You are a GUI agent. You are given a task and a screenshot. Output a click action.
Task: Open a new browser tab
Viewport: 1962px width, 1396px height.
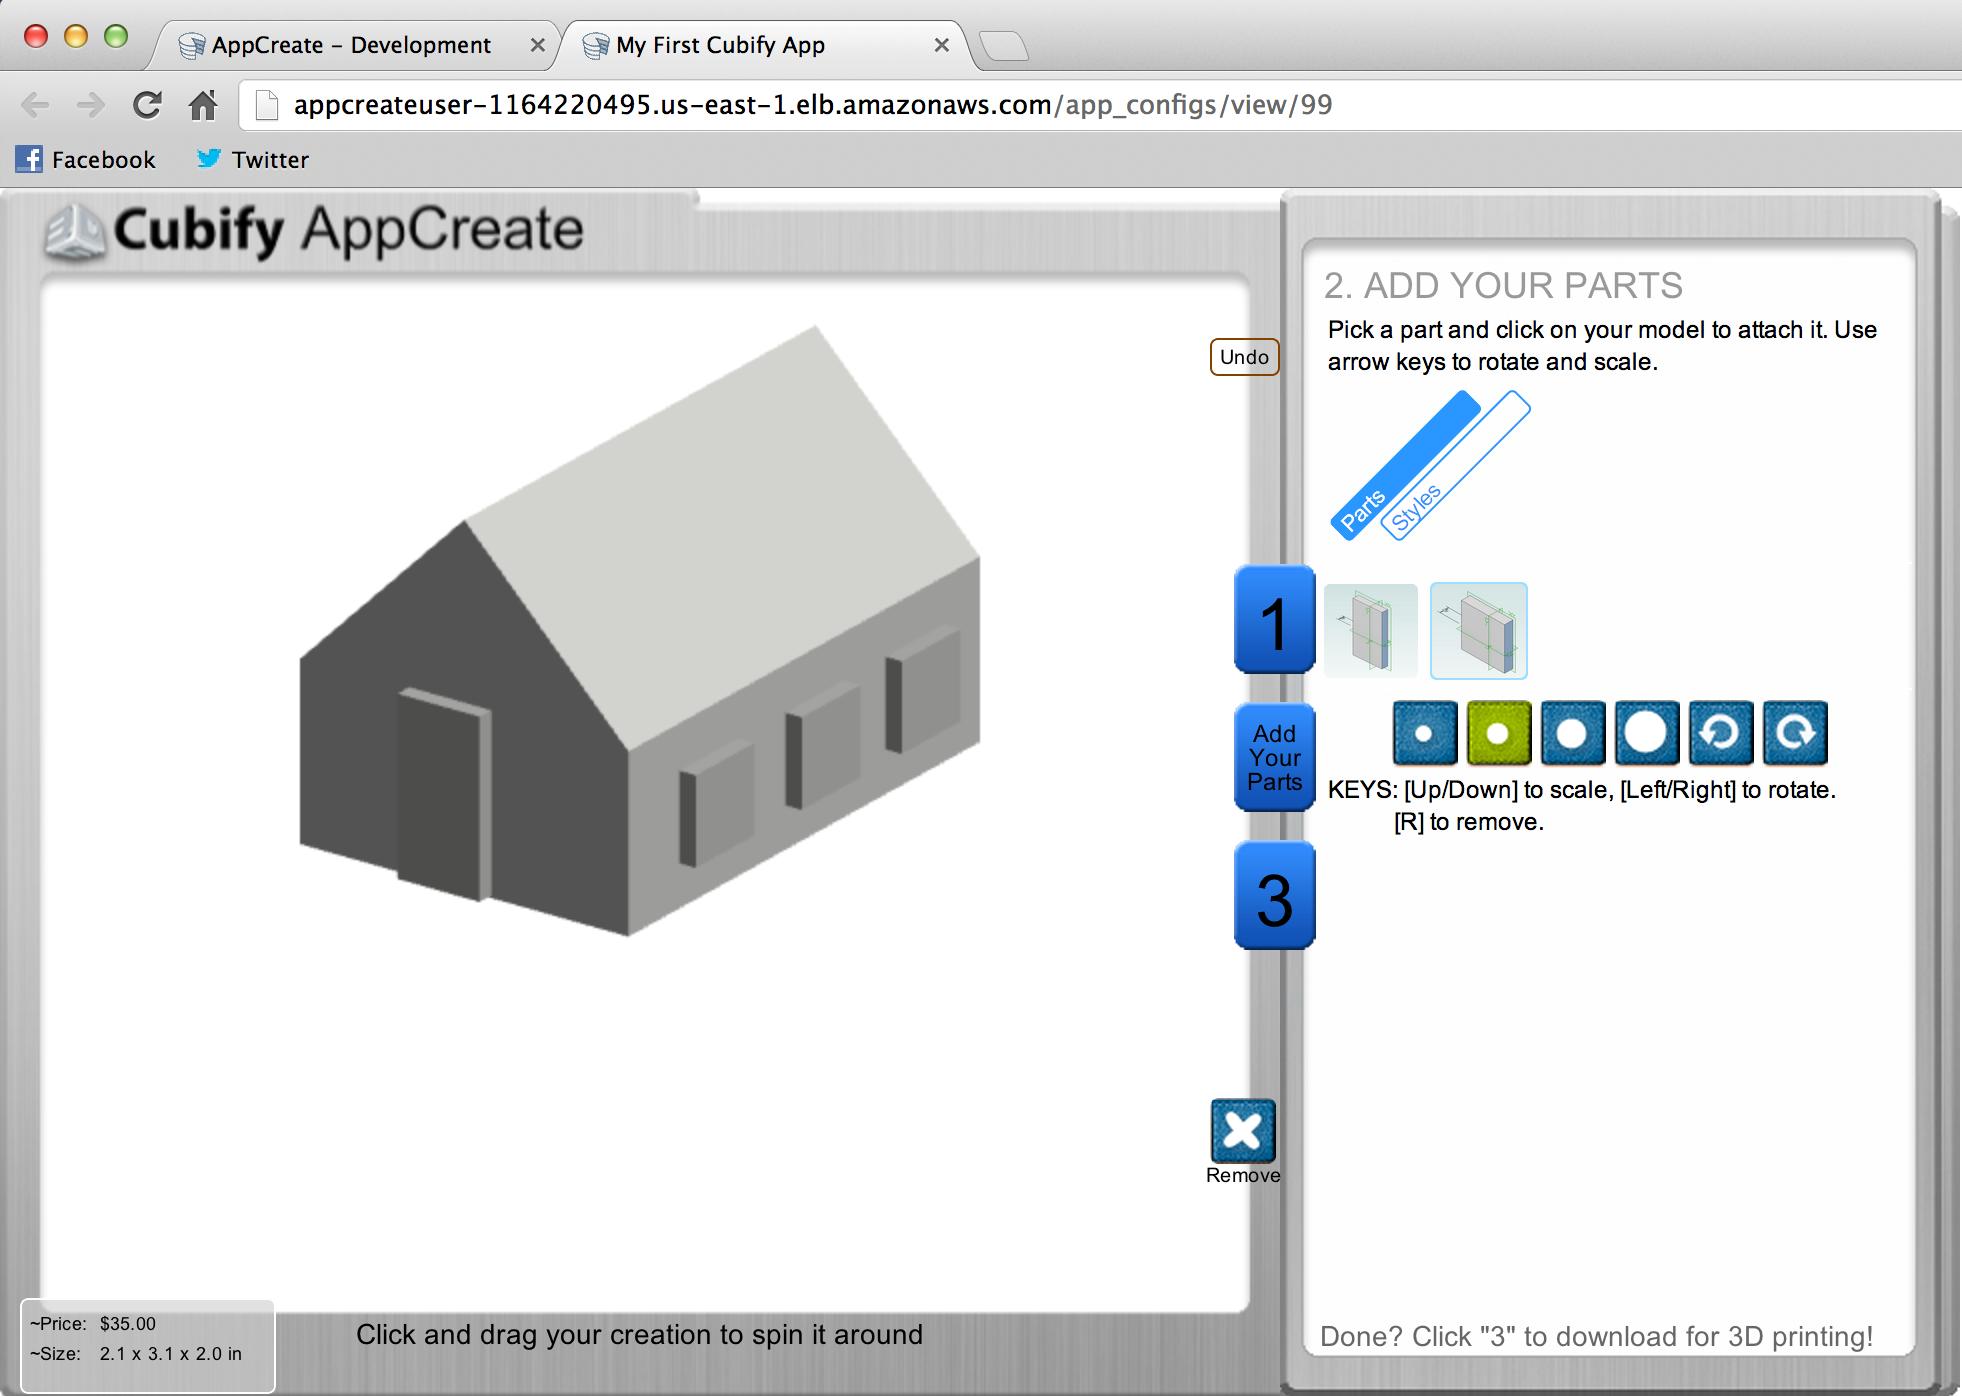pyautogui.click(x=1003, y=46)
